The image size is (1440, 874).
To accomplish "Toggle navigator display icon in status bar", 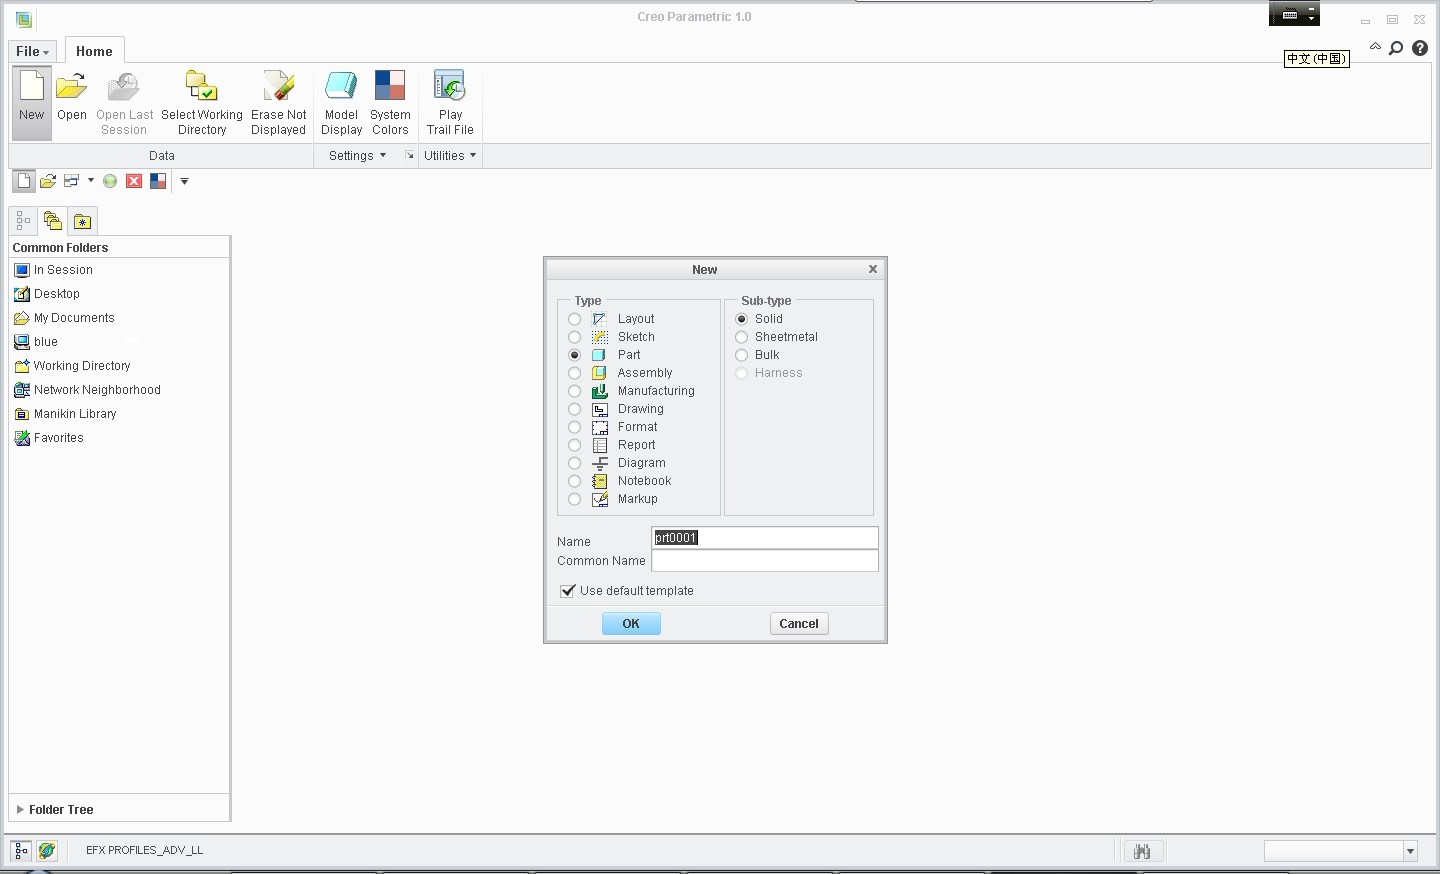I will (21, 850).
